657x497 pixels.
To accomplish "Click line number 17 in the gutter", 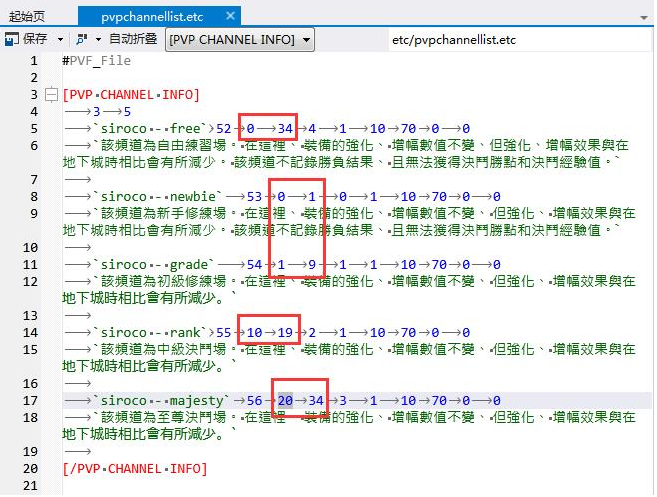I will 30,401.
